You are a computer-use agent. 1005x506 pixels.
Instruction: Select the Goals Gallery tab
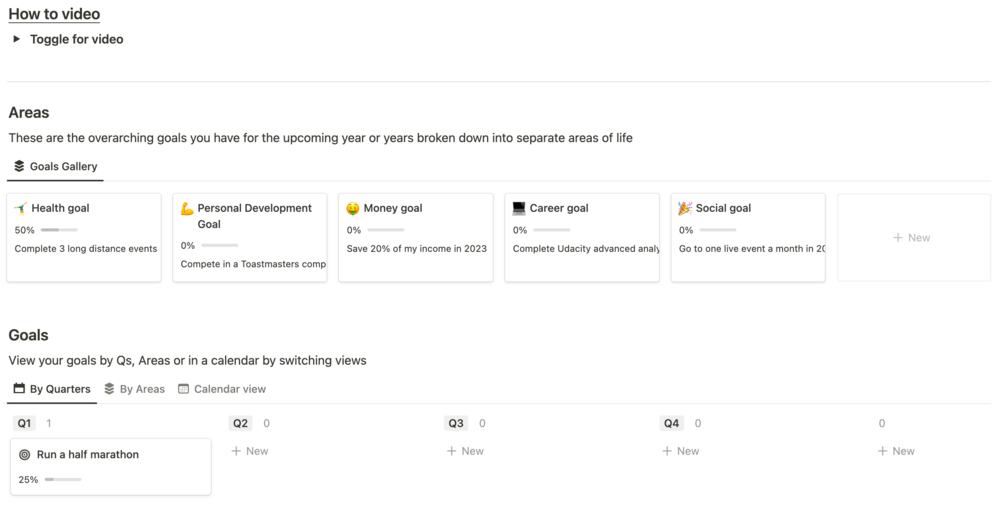pyautogui.click(x=63, y=166)
